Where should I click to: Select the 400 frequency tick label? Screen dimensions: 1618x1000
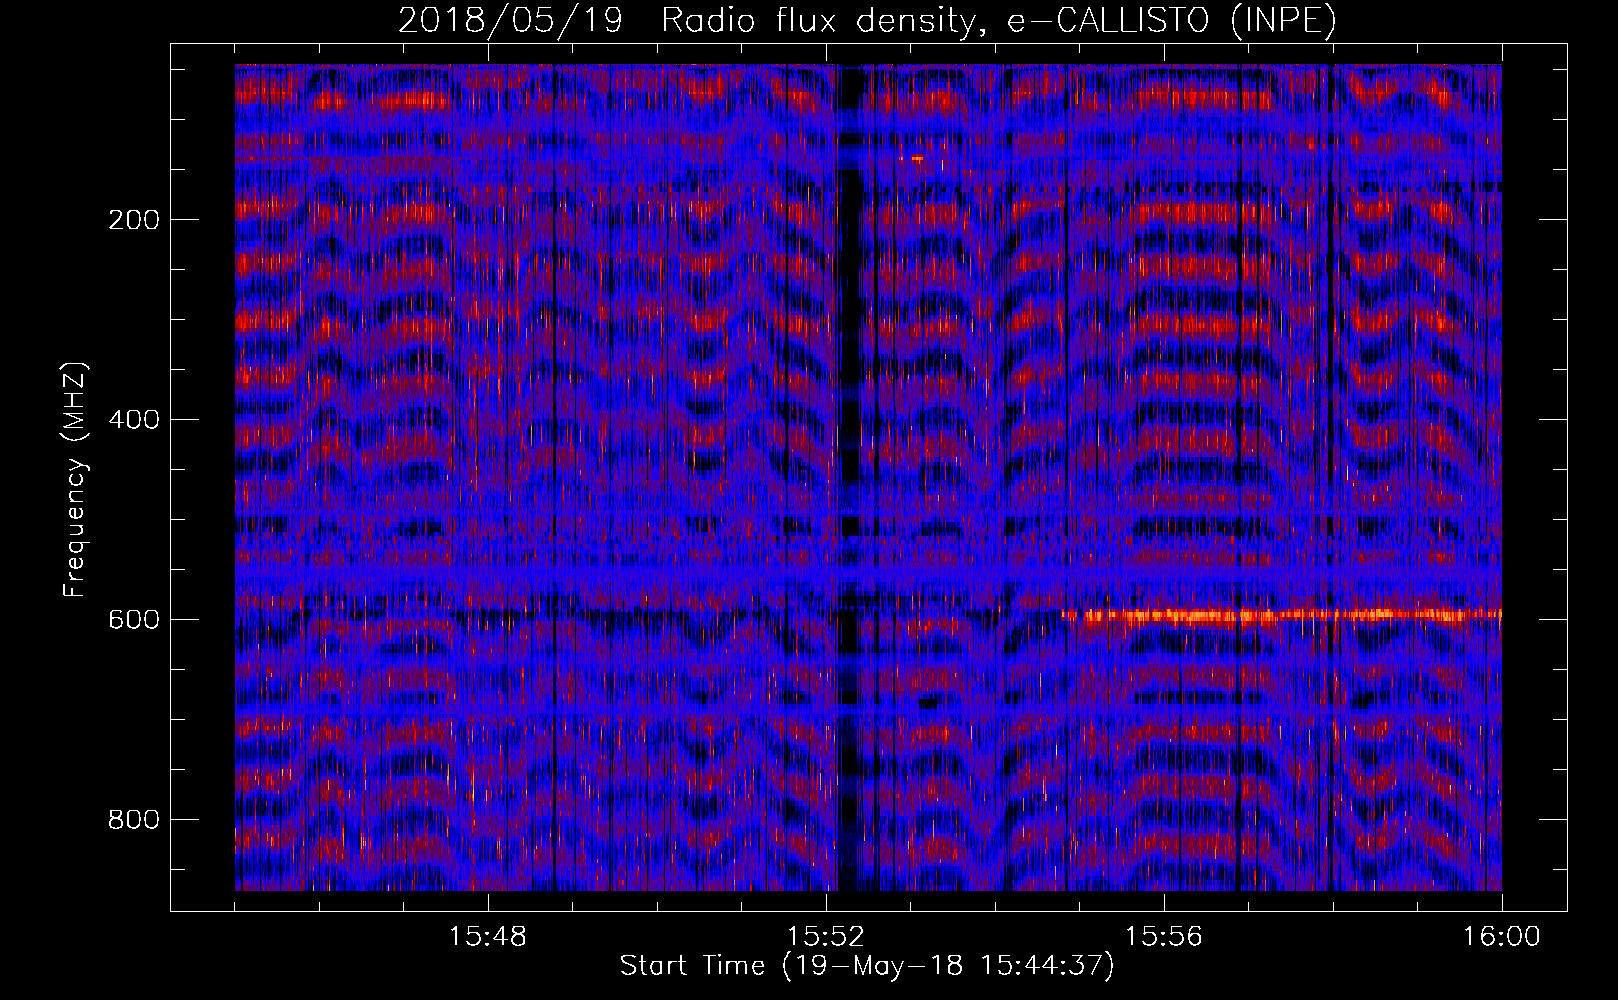133,420
